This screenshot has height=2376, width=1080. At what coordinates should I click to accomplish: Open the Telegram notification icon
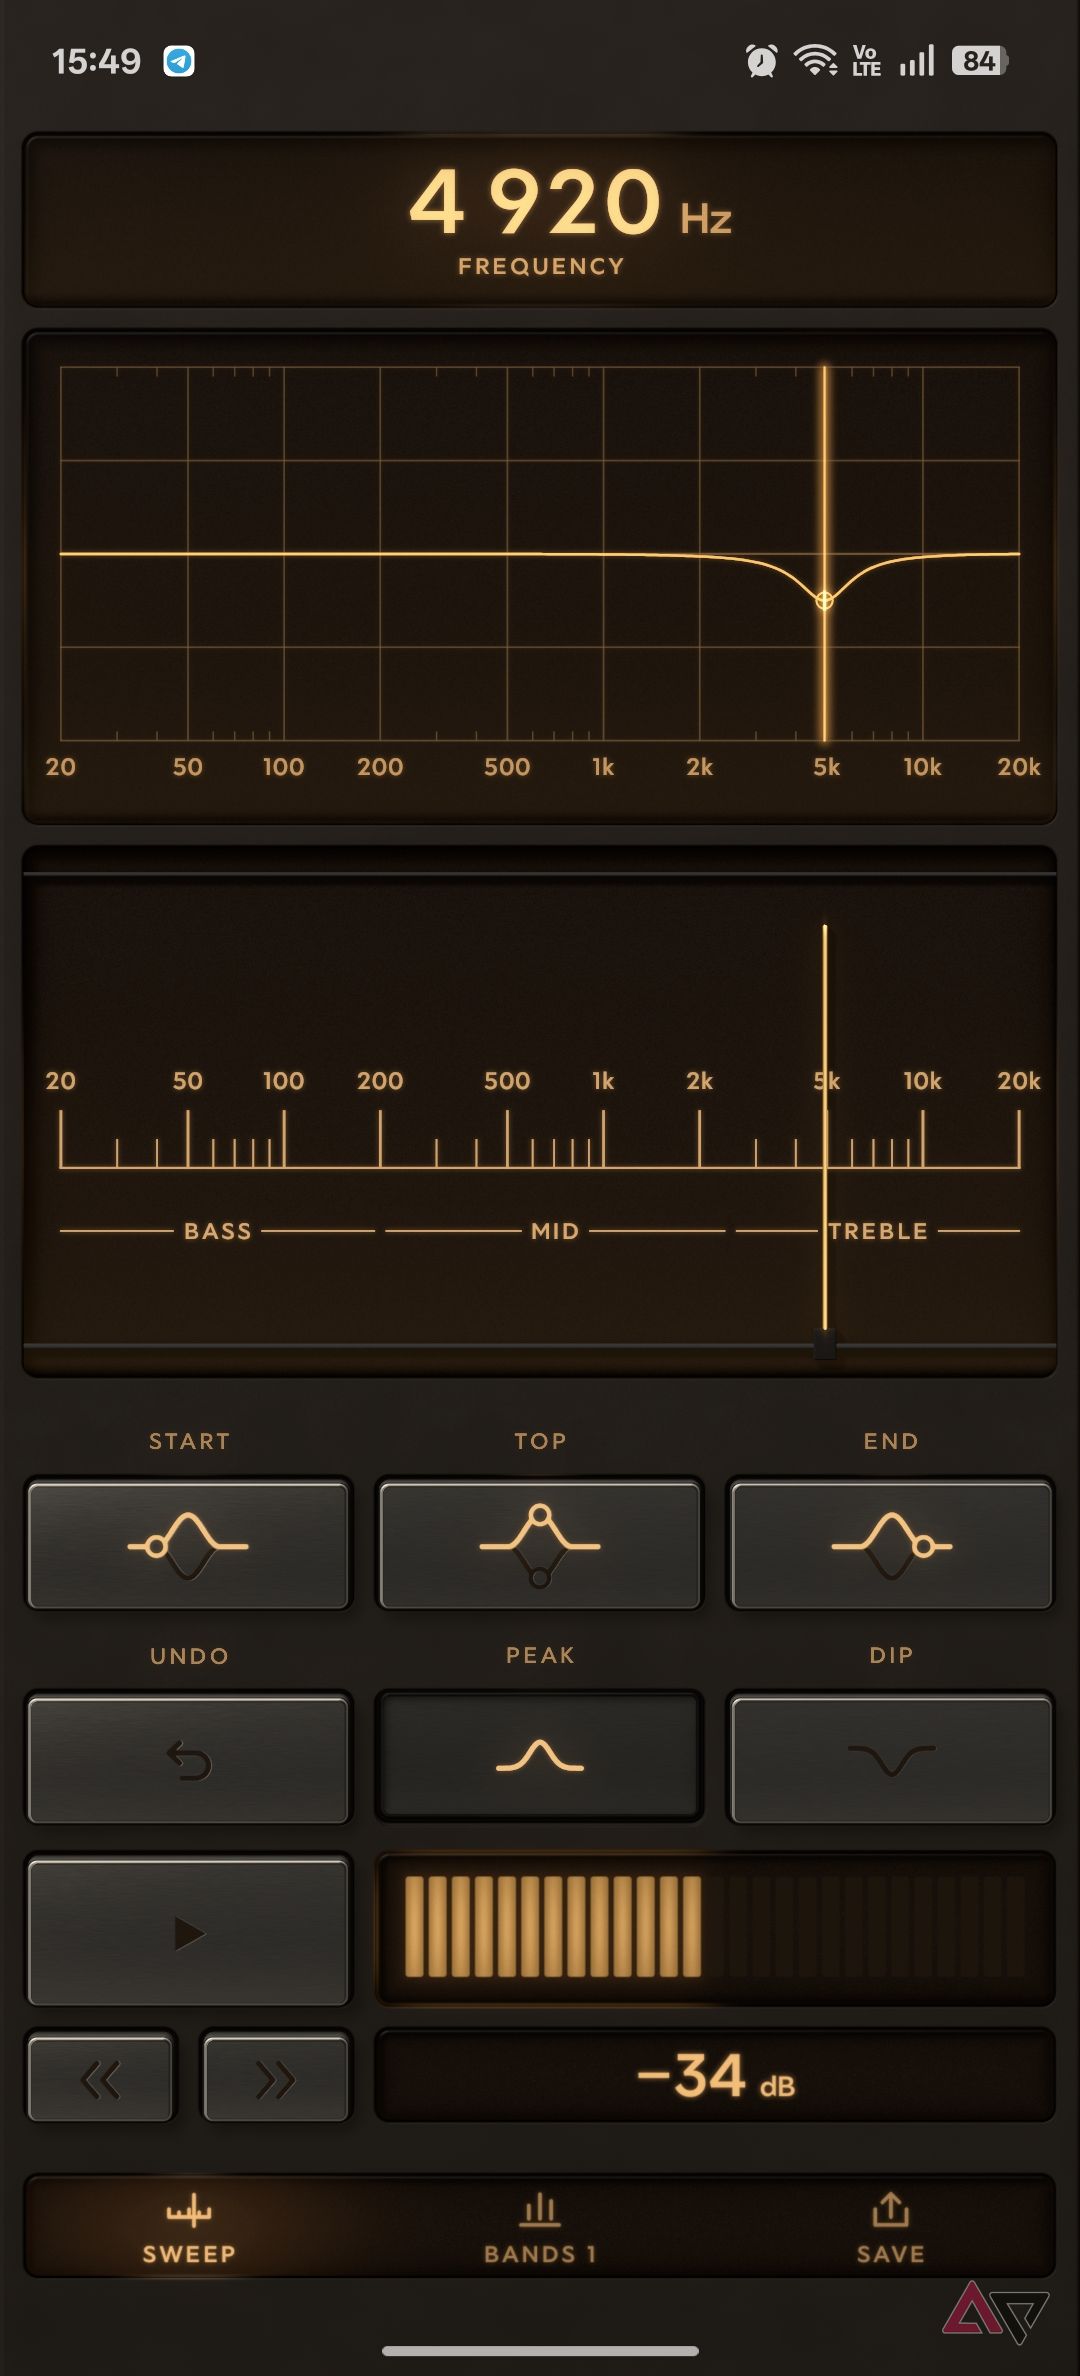pyautogui.click(x=179, y=61)
